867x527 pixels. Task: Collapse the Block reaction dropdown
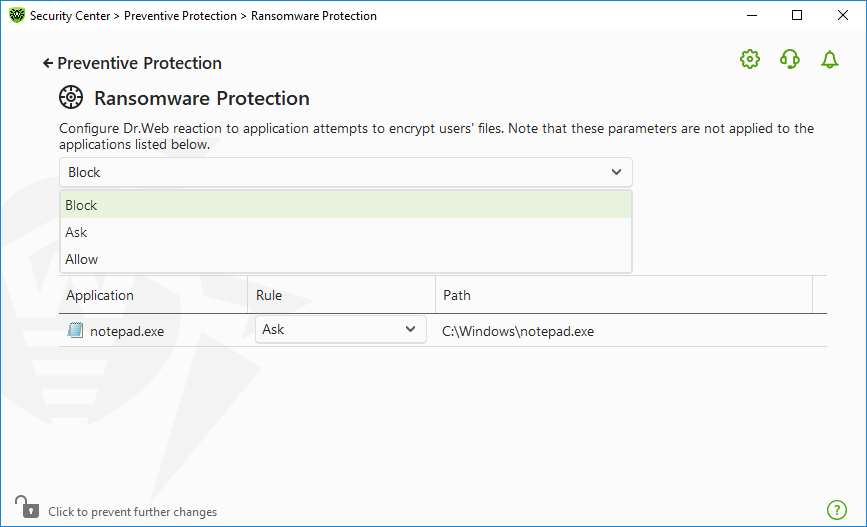(x=346, y=173)
